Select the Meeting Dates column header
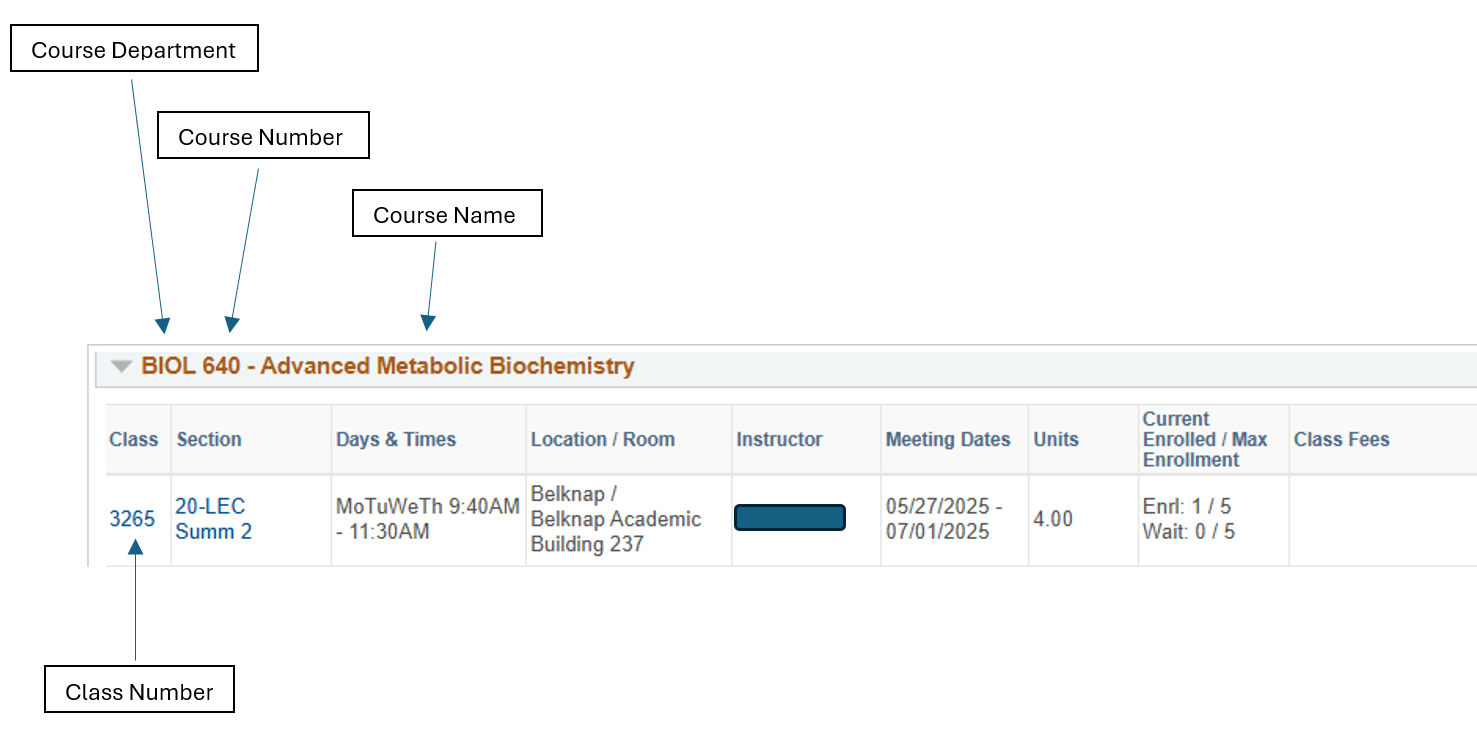Image resolution: width=1477 pixels, height=734 pixels. pyautogui.click(x=948, y=439)
